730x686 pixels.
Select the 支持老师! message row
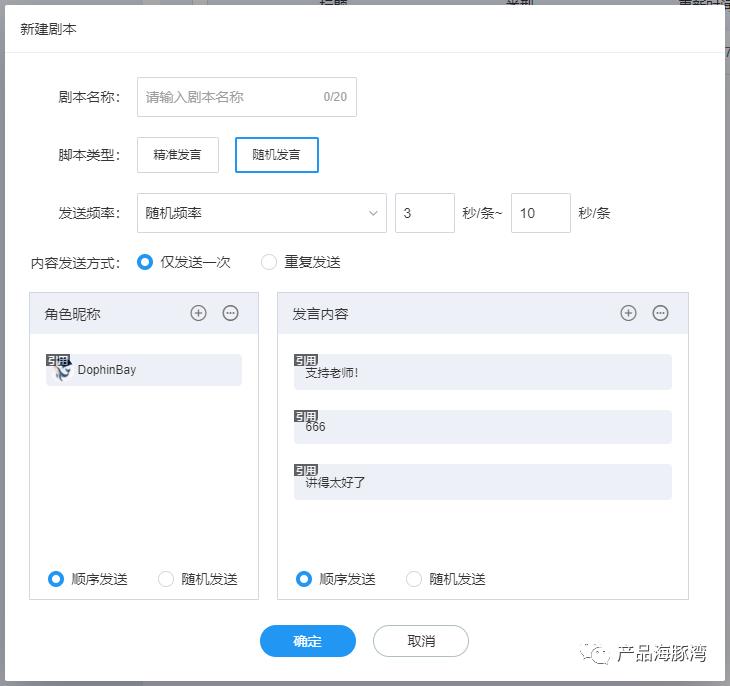pos(483,372)
